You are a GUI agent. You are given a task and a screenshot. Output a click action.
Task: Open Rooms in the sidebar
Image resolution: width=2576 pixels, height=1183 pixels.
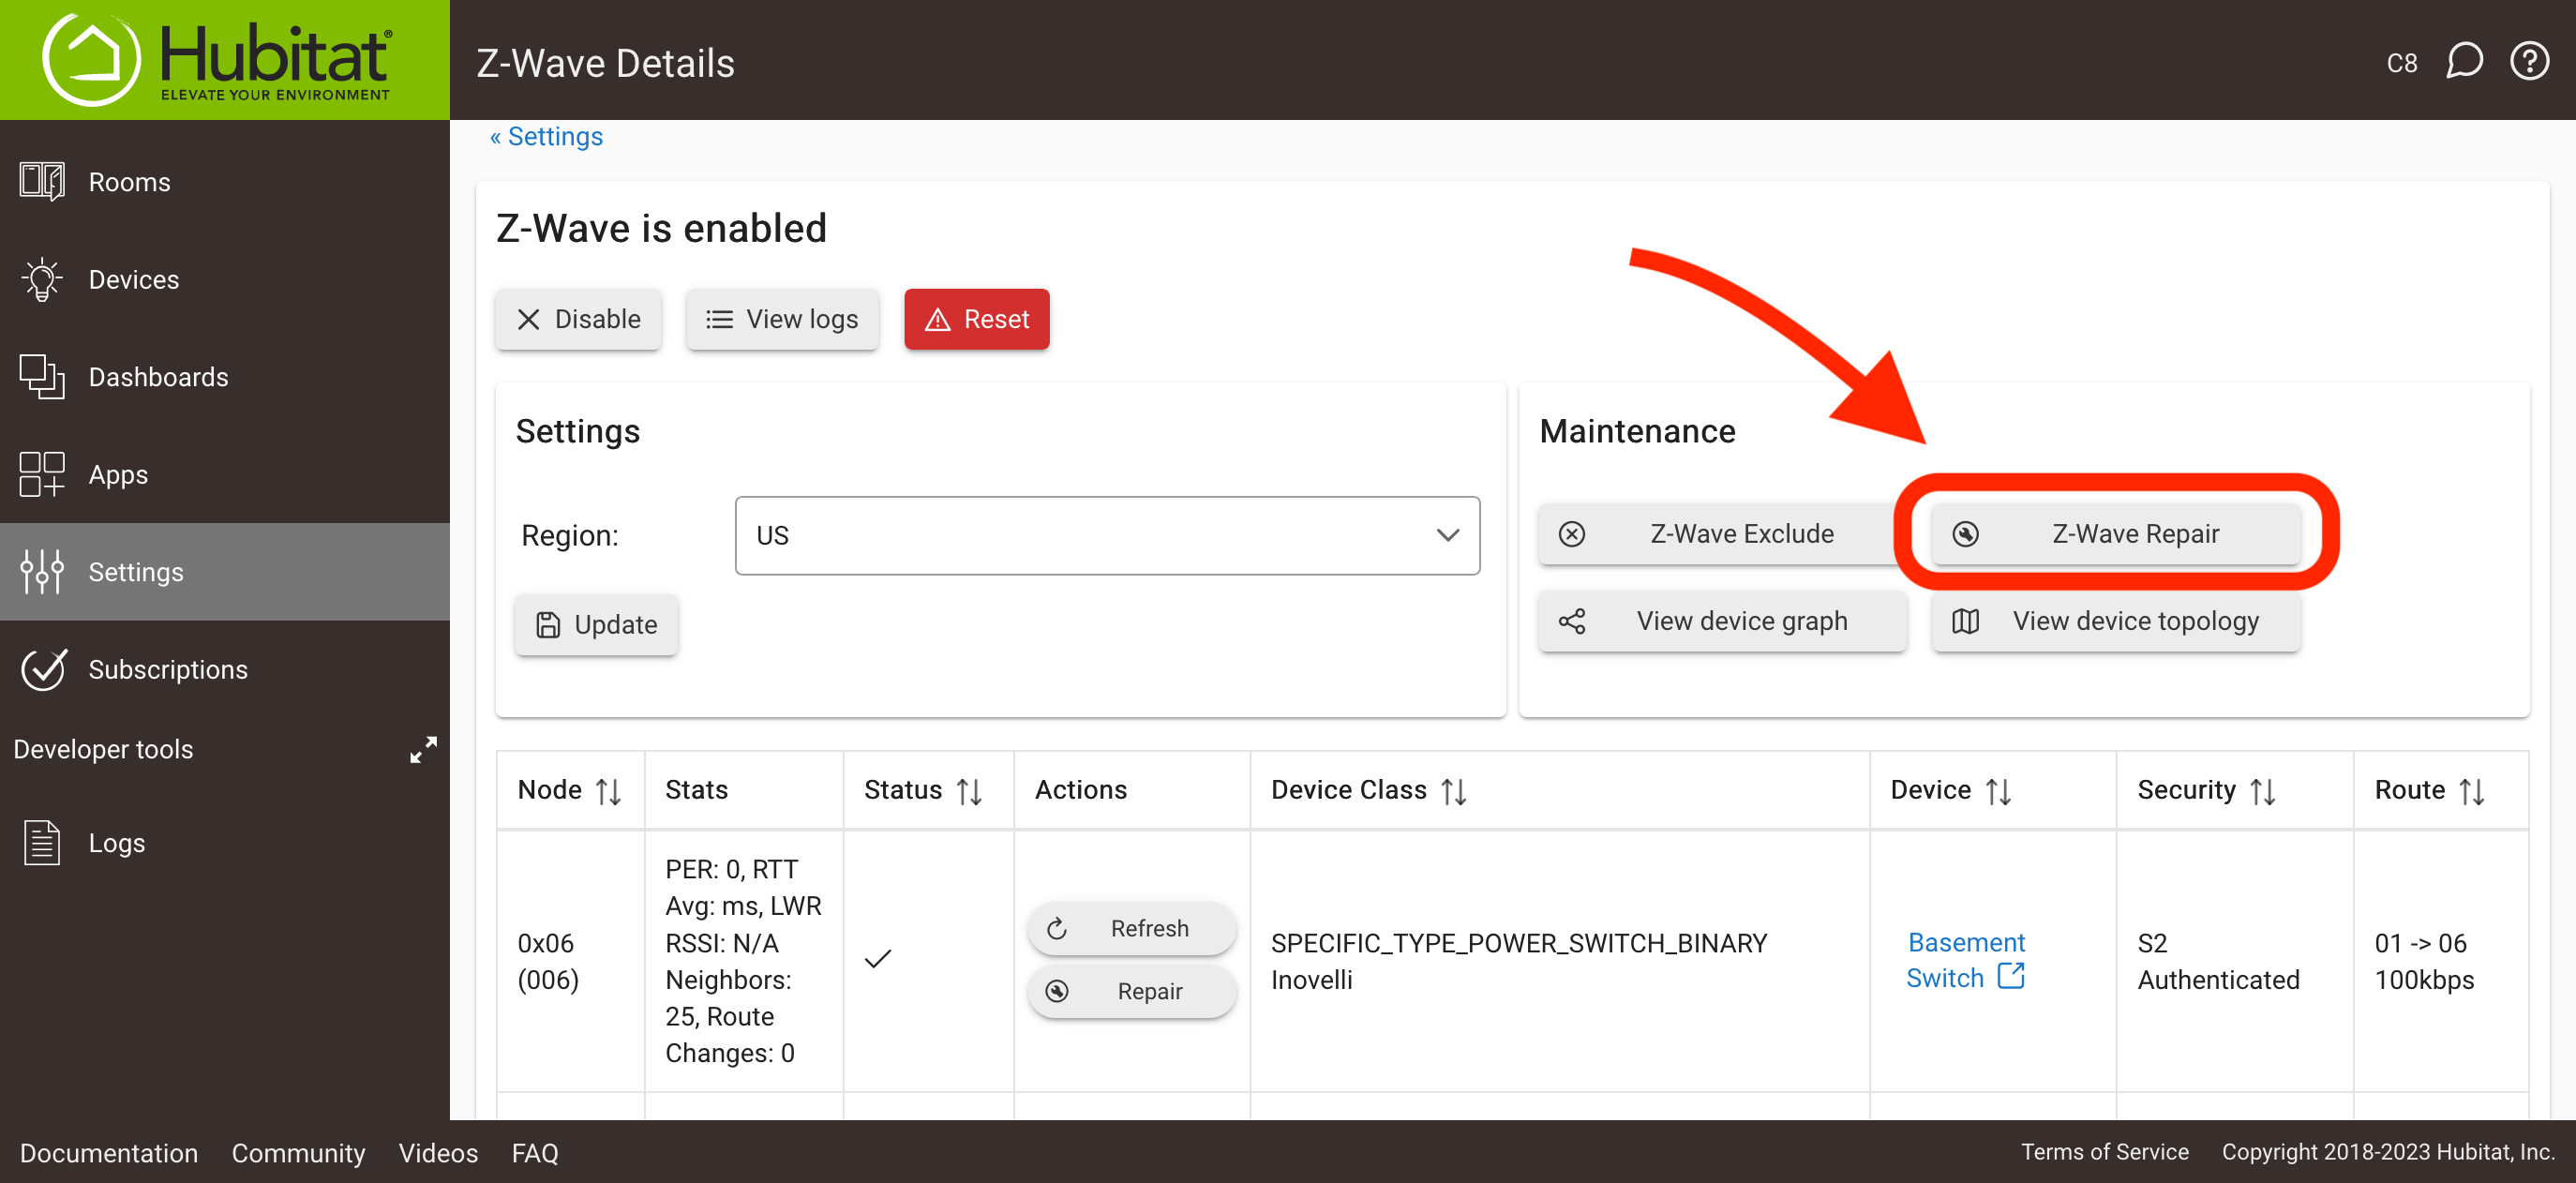tap(225, 182)
